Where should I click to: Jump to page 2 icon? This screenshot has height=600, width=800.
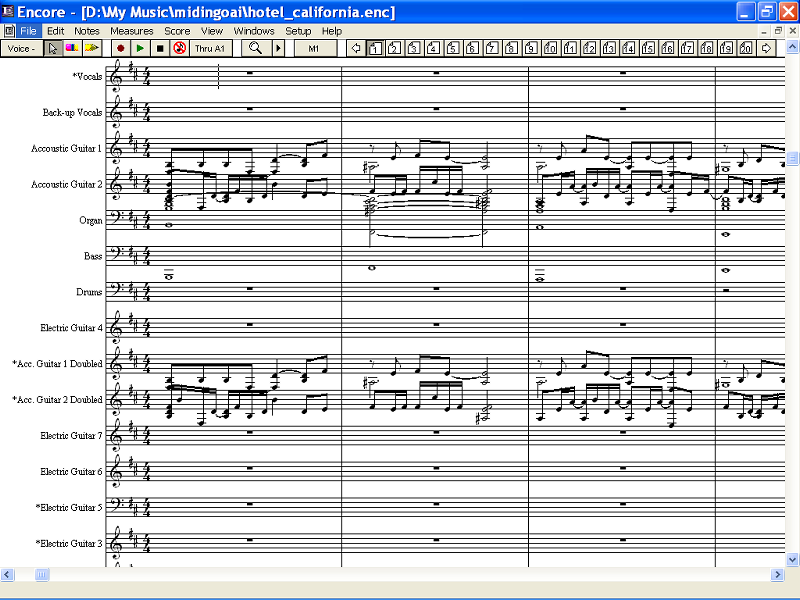coord(394,48)
